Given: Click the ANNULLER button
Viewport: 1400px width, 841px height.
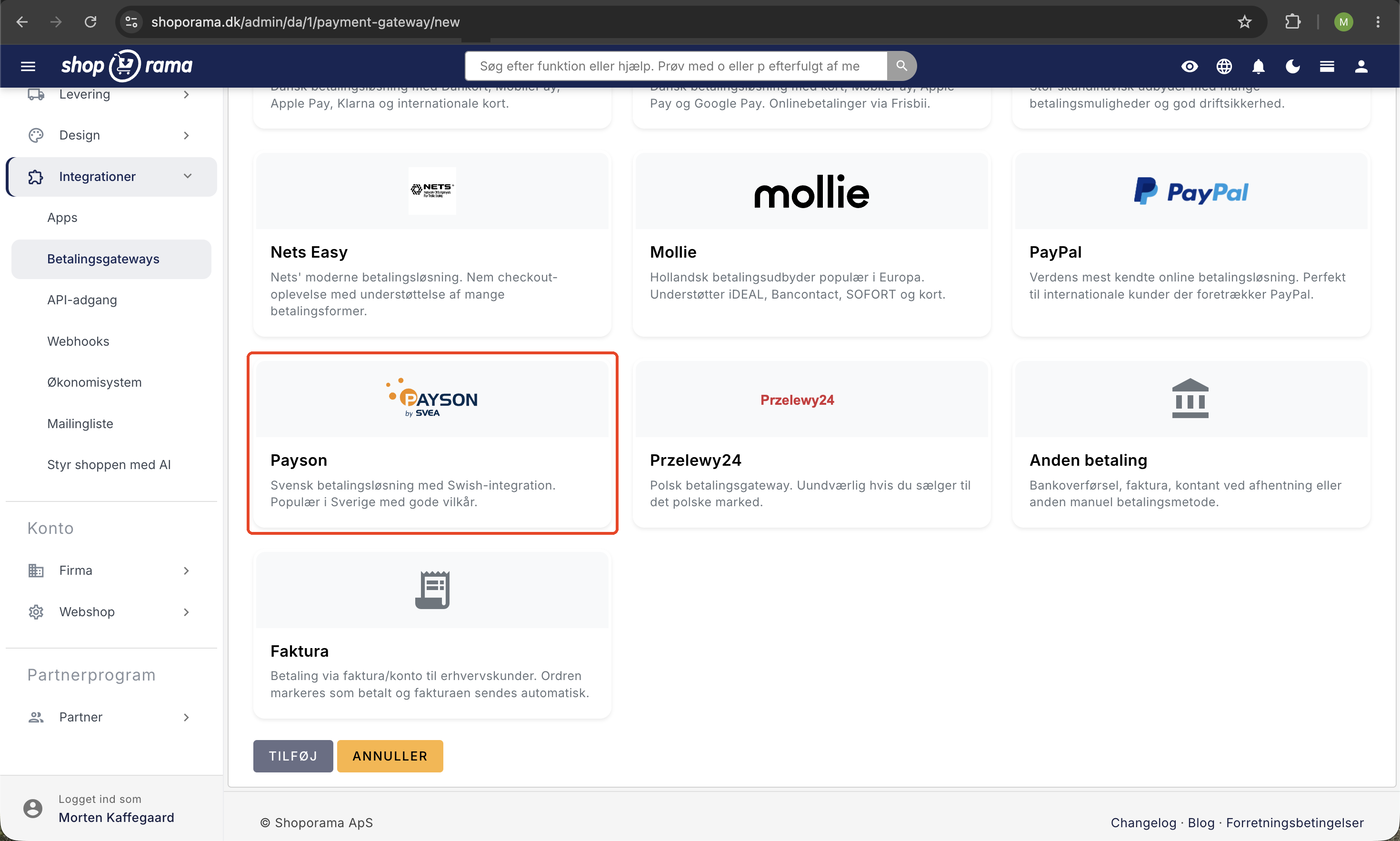Looking at the screenshot, I should click(390, 756).
